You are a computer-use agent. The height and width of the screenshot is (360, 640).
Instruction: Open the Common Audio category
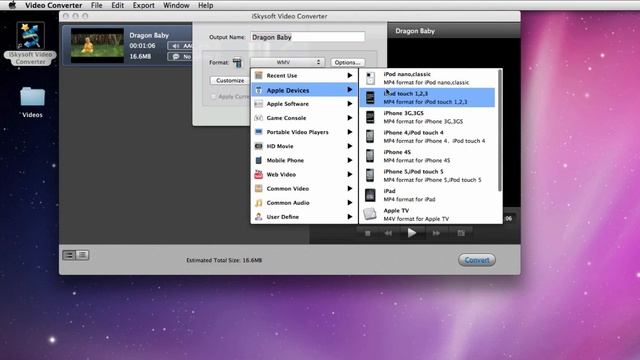point(304,203)
